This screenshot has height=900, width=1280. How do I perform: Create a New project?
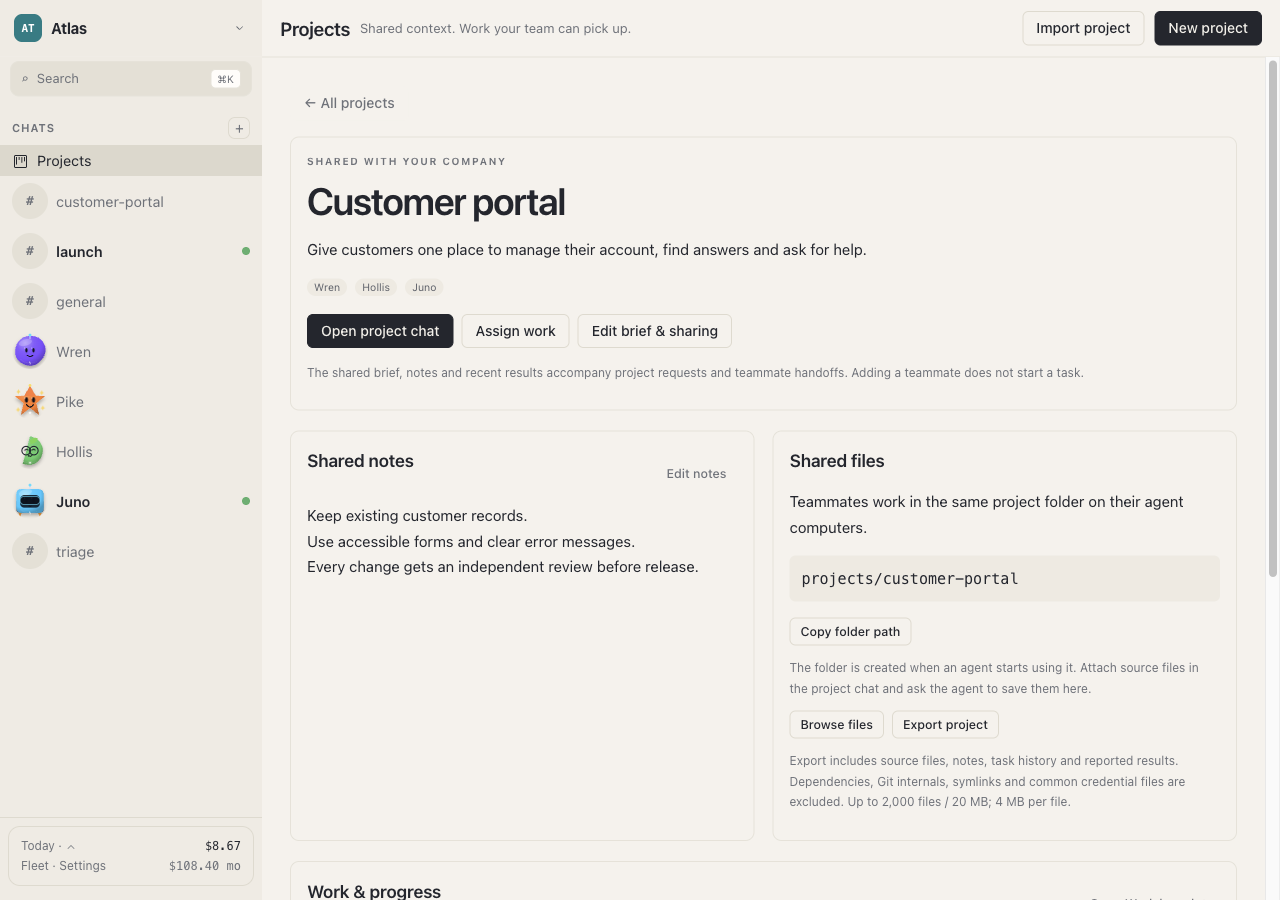pos(1208,28)
